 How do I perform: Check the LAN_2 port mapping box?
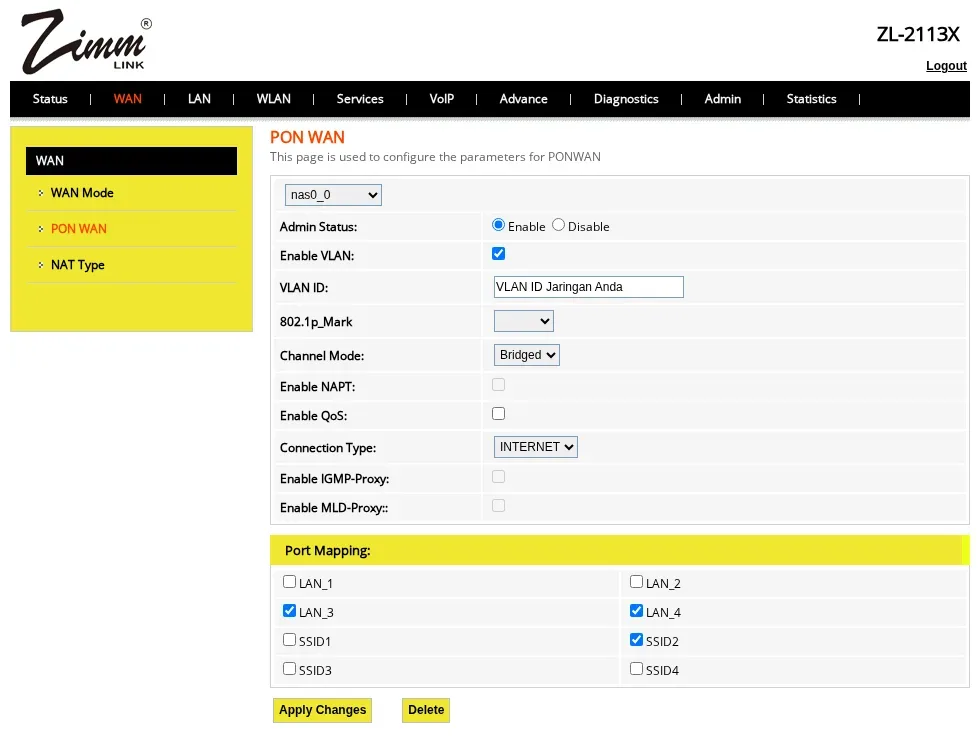(636, 582)
